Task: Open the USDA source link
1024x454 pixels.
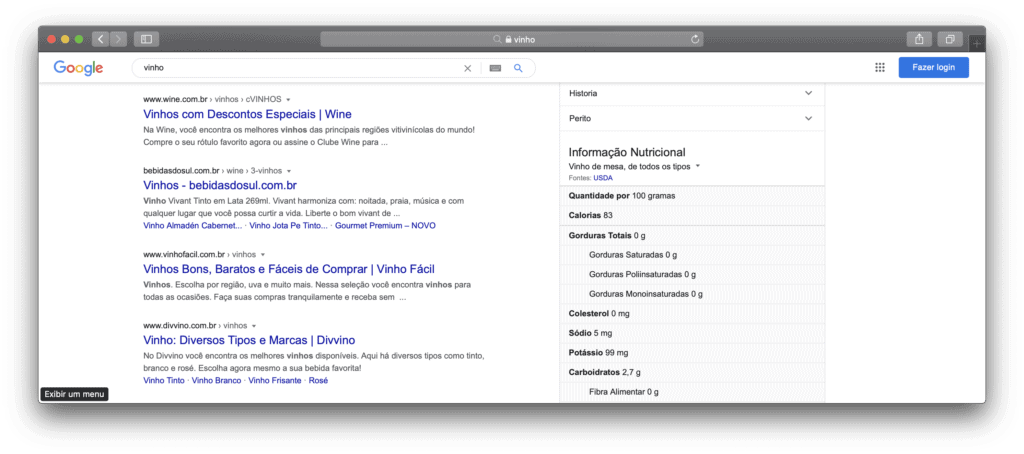Action: tap(603, 178)
